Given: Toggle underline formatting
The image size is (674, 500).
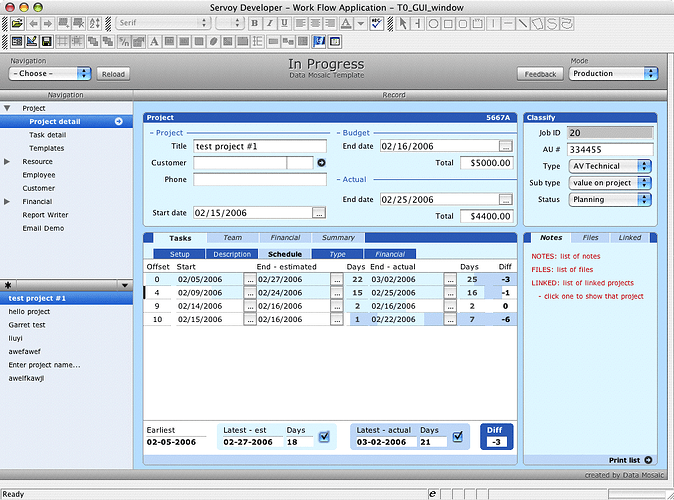Looking at the screenshot, I should click(x=284, y=23).
